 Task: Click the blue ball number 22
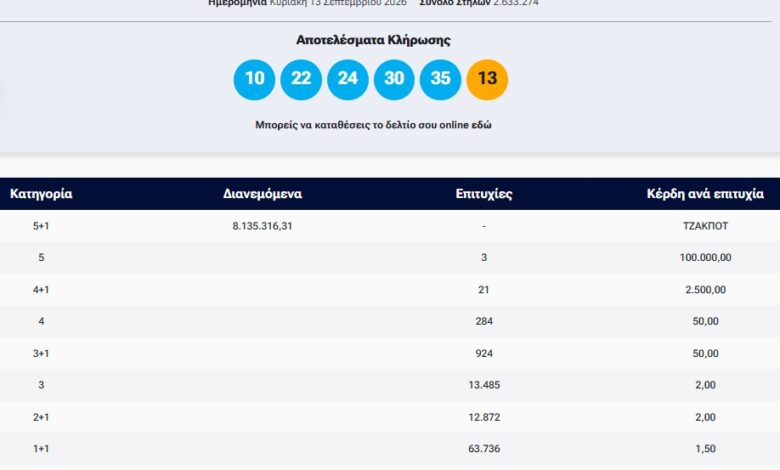click(301, 80)
